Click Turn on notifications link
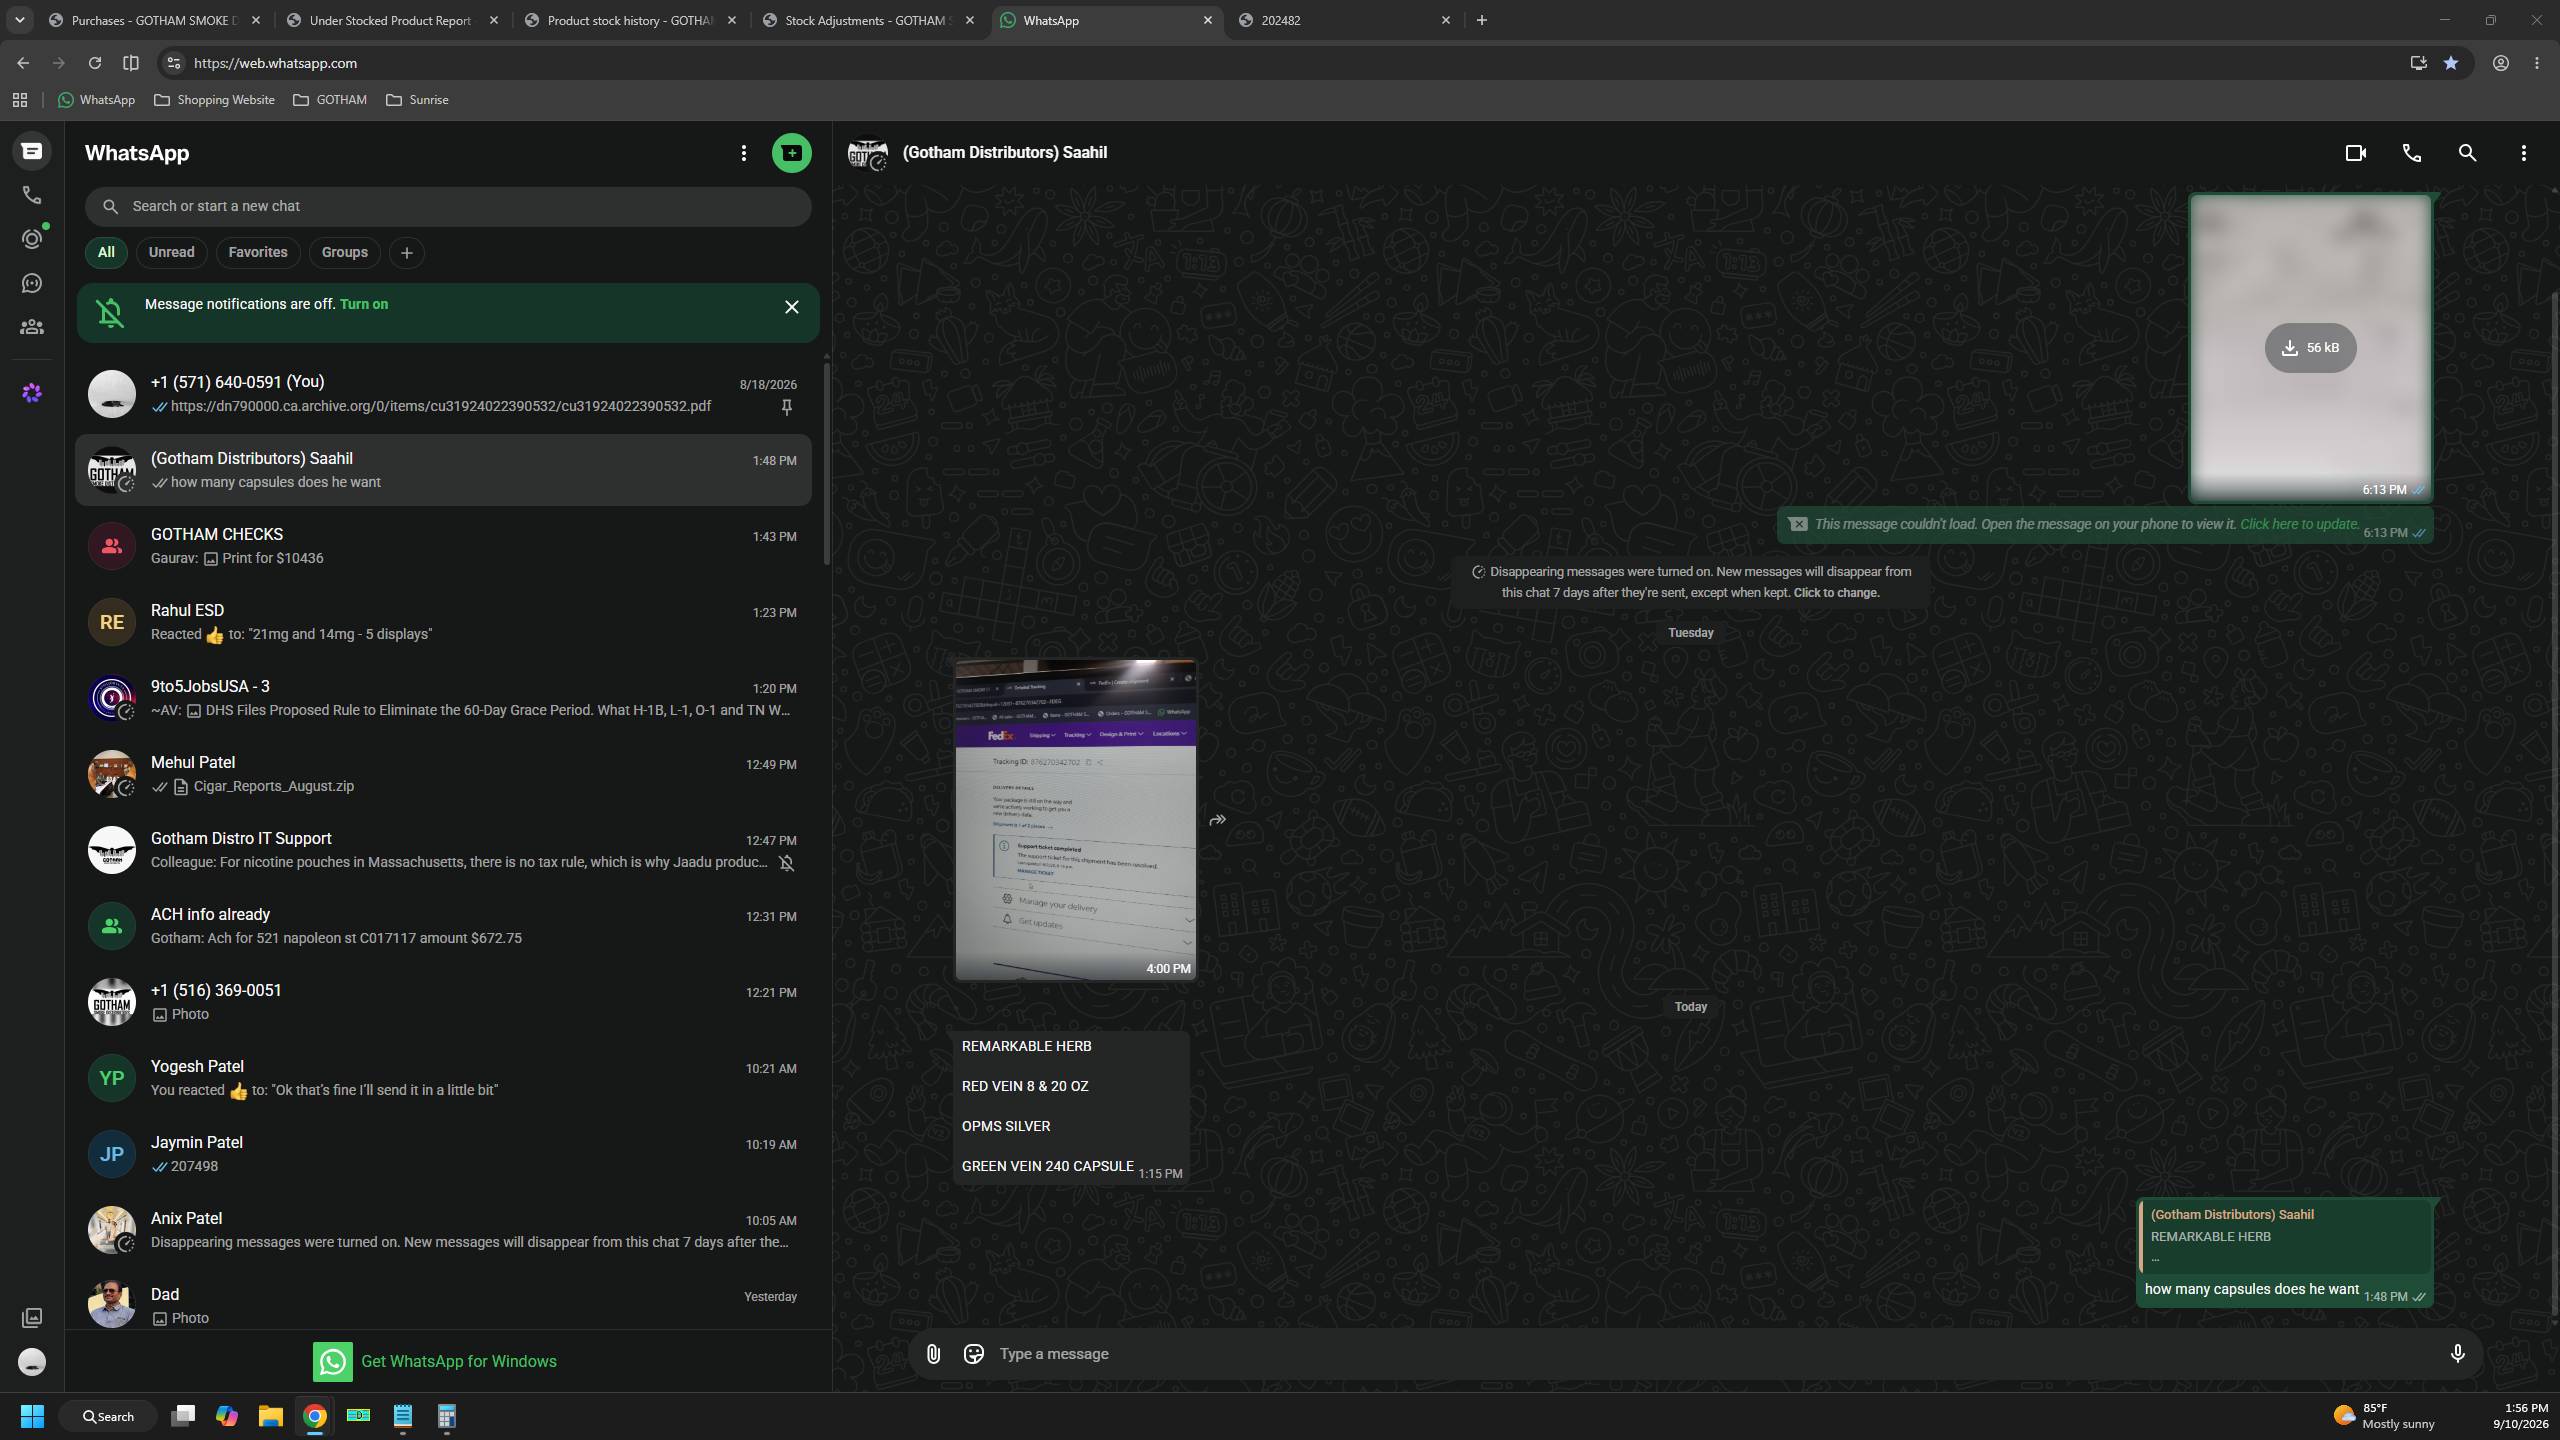 [364, 304]
